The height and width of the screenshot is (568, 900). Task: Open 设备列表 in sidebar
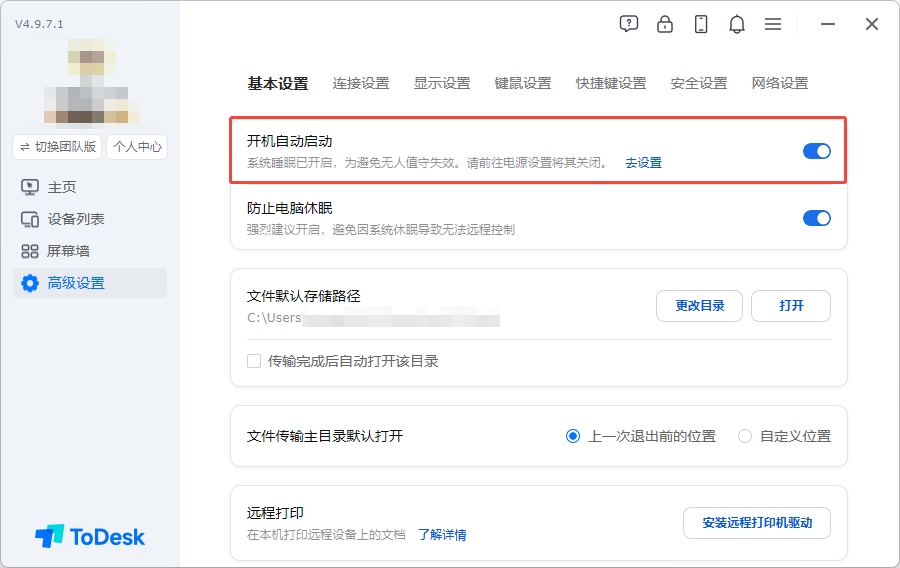tap(90, 219)
